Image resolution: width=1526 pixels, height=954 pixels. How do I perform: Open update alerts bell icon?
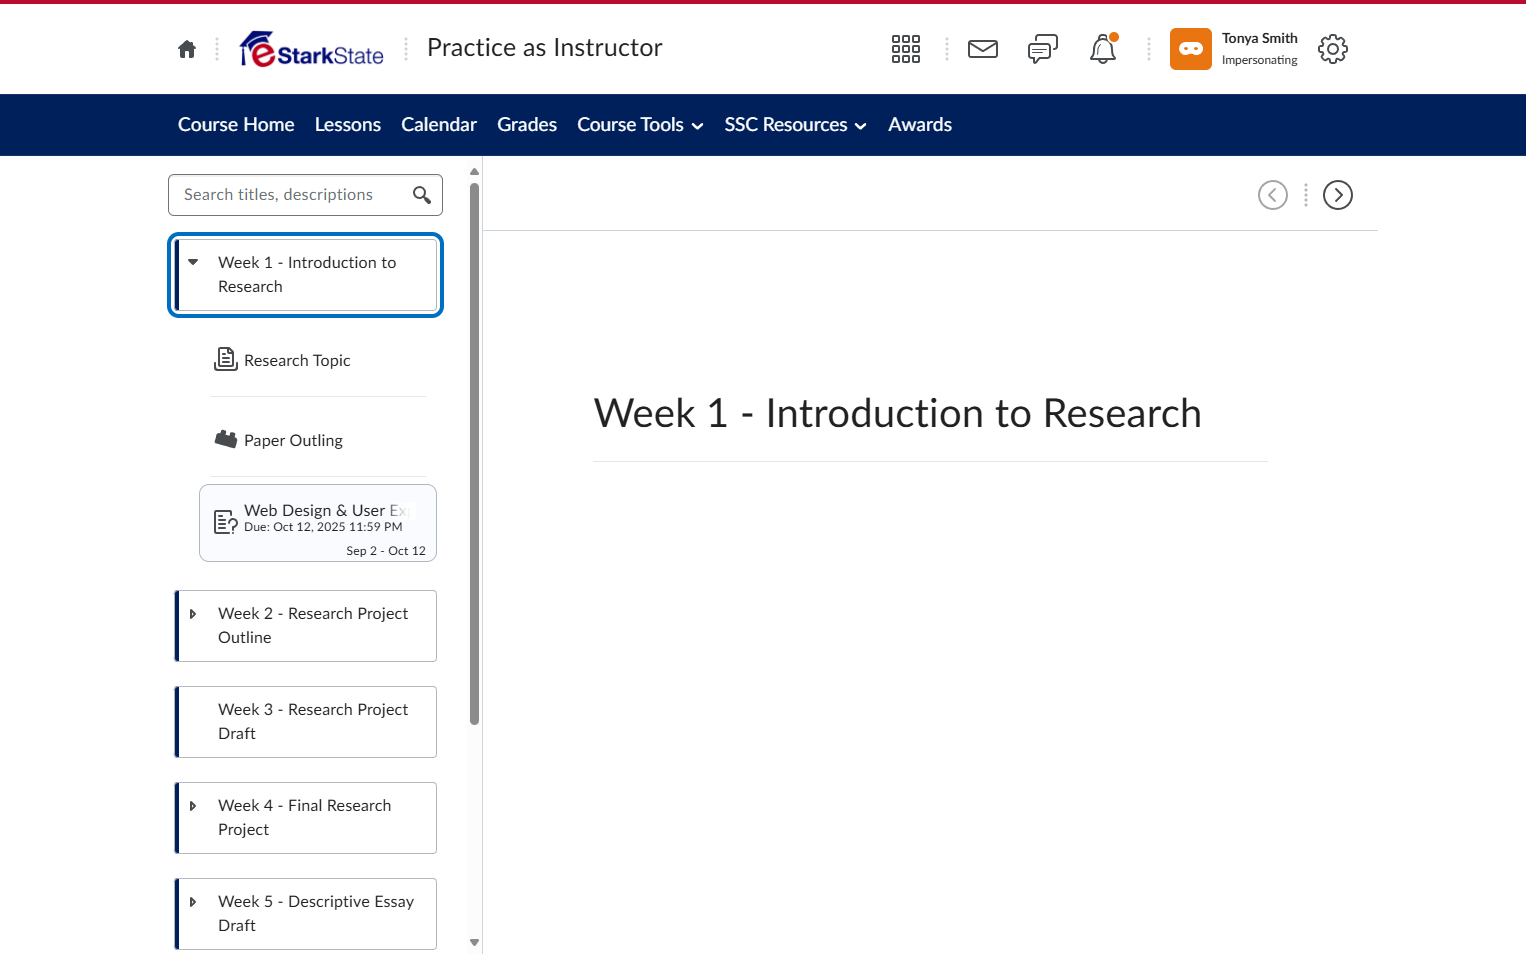1103,49
